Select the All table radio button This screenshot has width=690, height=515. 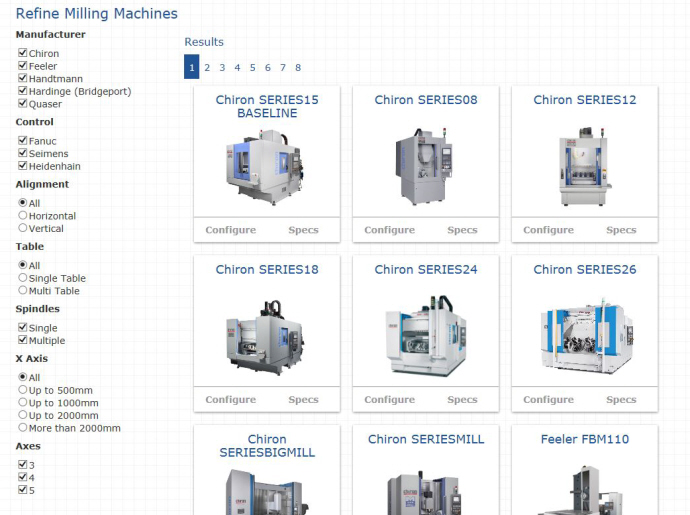coord(22,265)
